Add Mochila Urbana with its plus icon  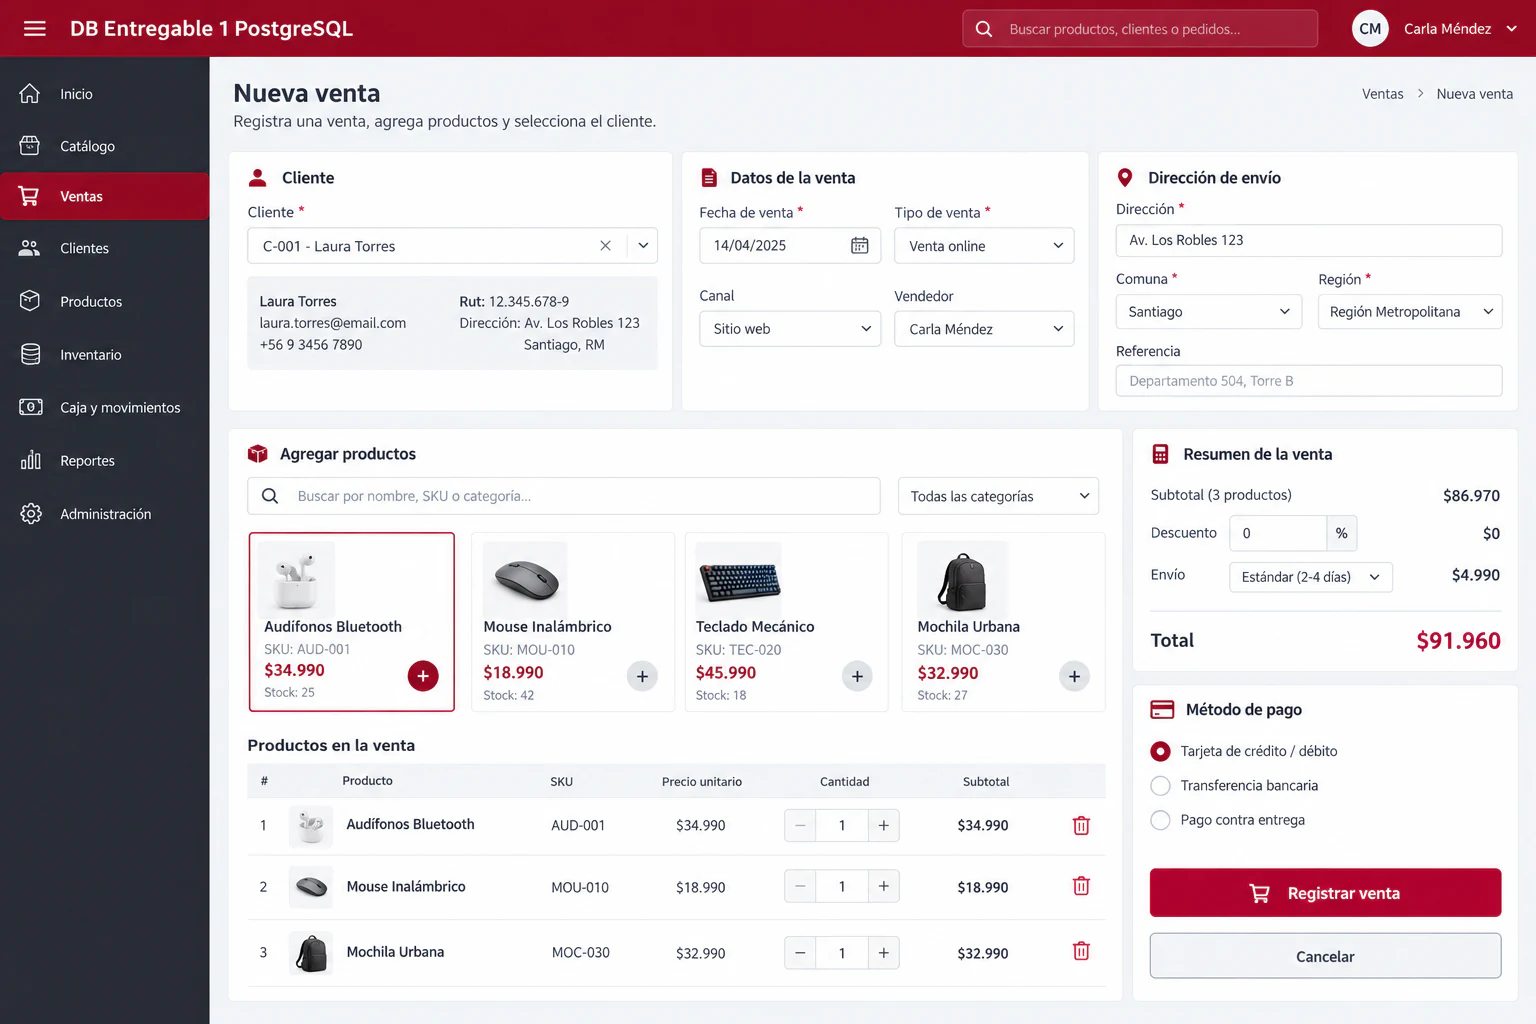click(x=1074, y=677)
